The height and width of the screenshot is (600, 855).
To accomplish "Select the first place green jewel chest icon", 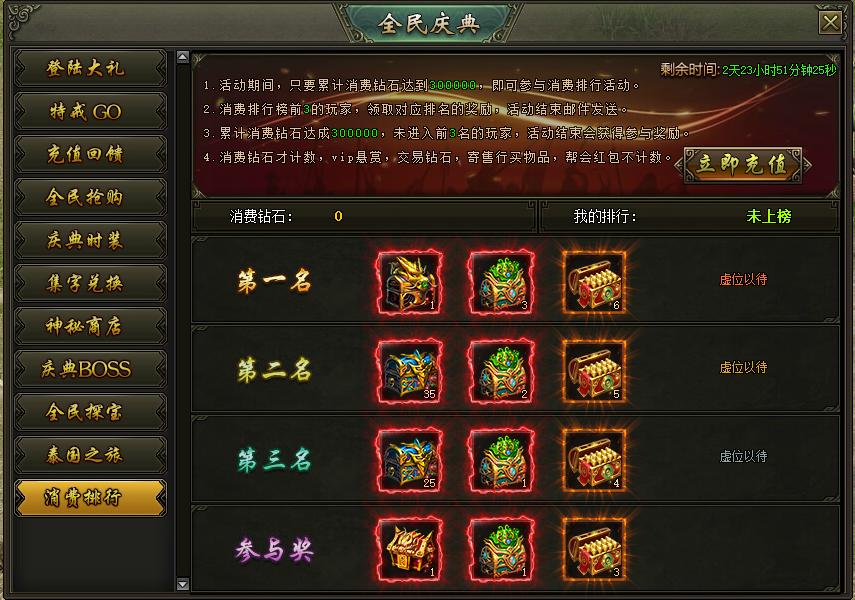I will [x=502, y=283].
